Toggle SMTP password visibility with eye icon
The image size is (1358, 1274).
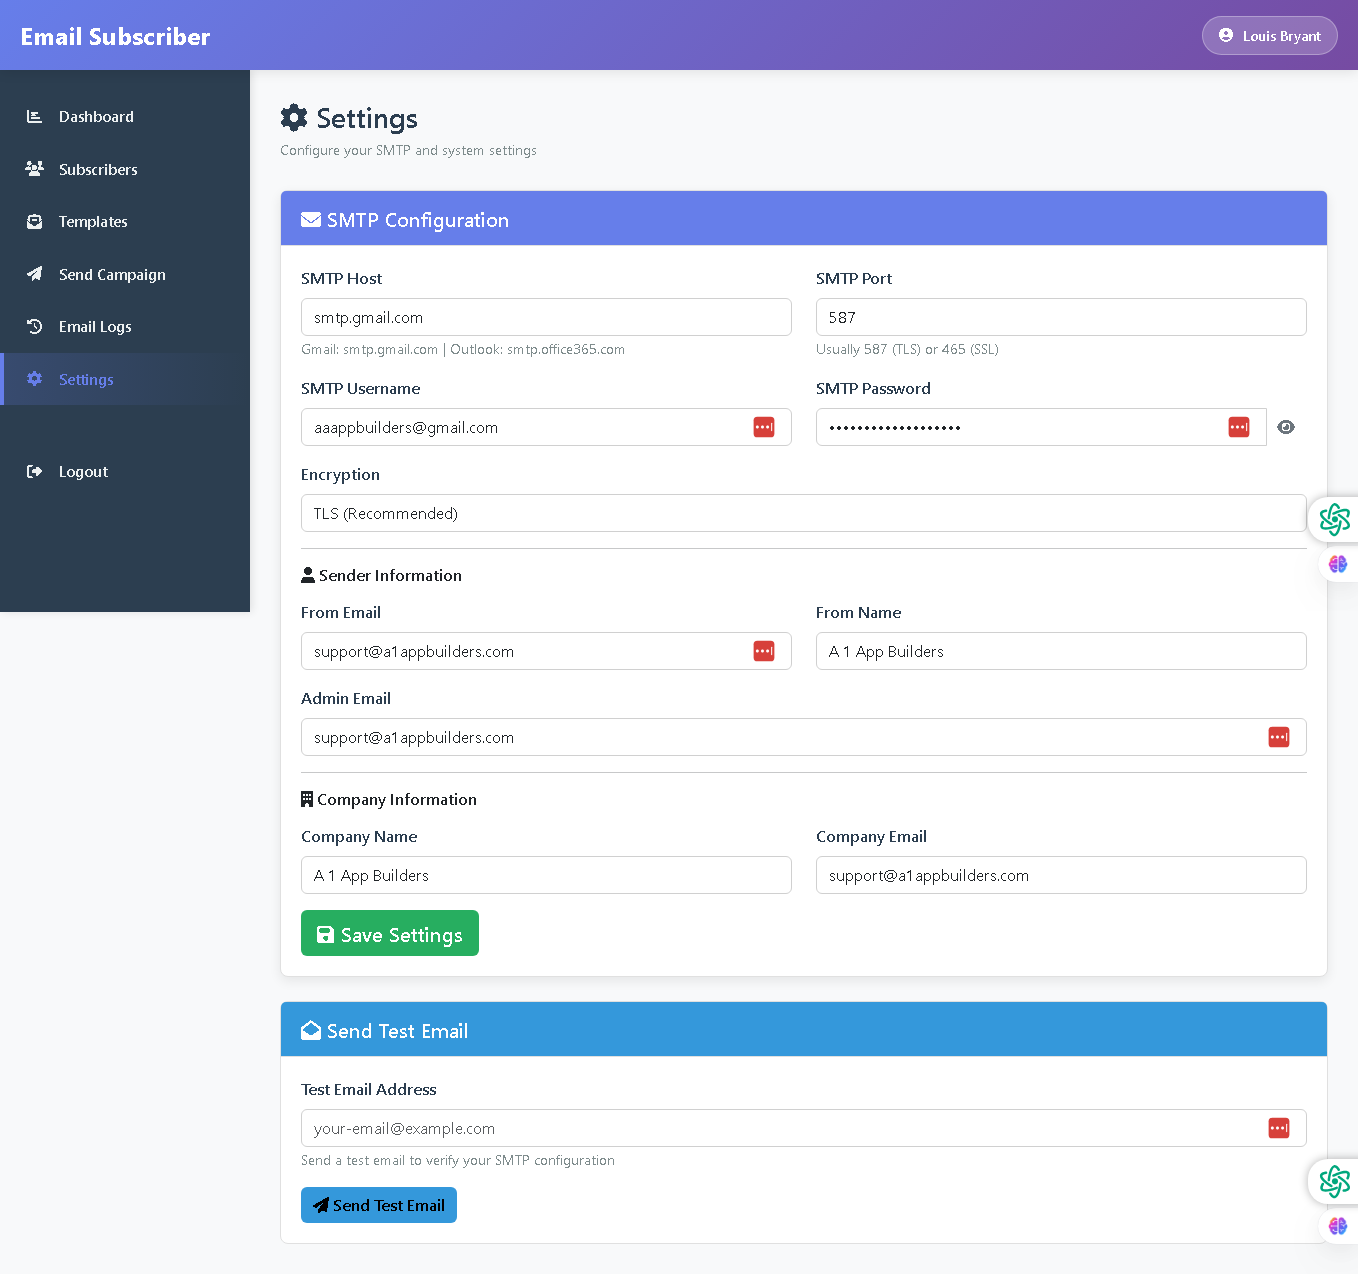[1286, 427]
